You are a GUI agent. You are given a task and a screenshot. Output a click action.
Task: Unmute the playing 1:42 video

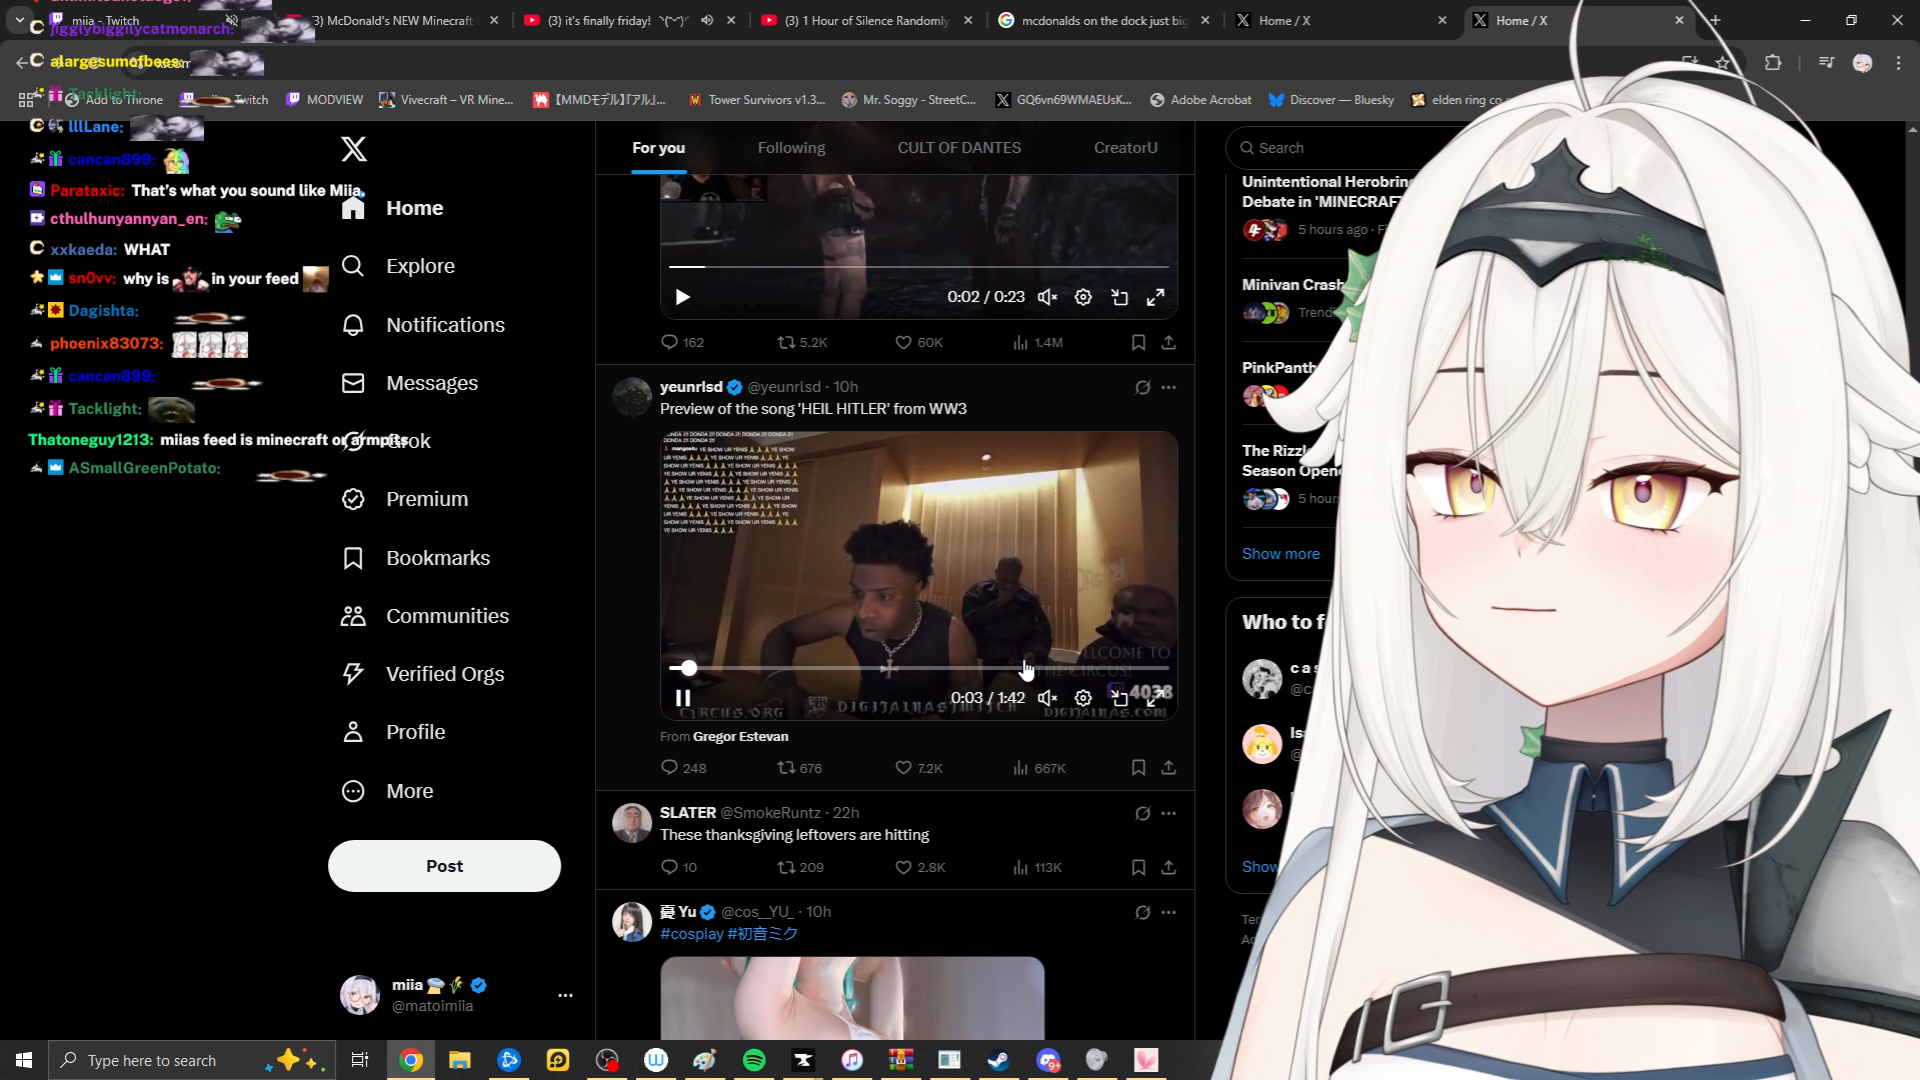click(1047, 698)
